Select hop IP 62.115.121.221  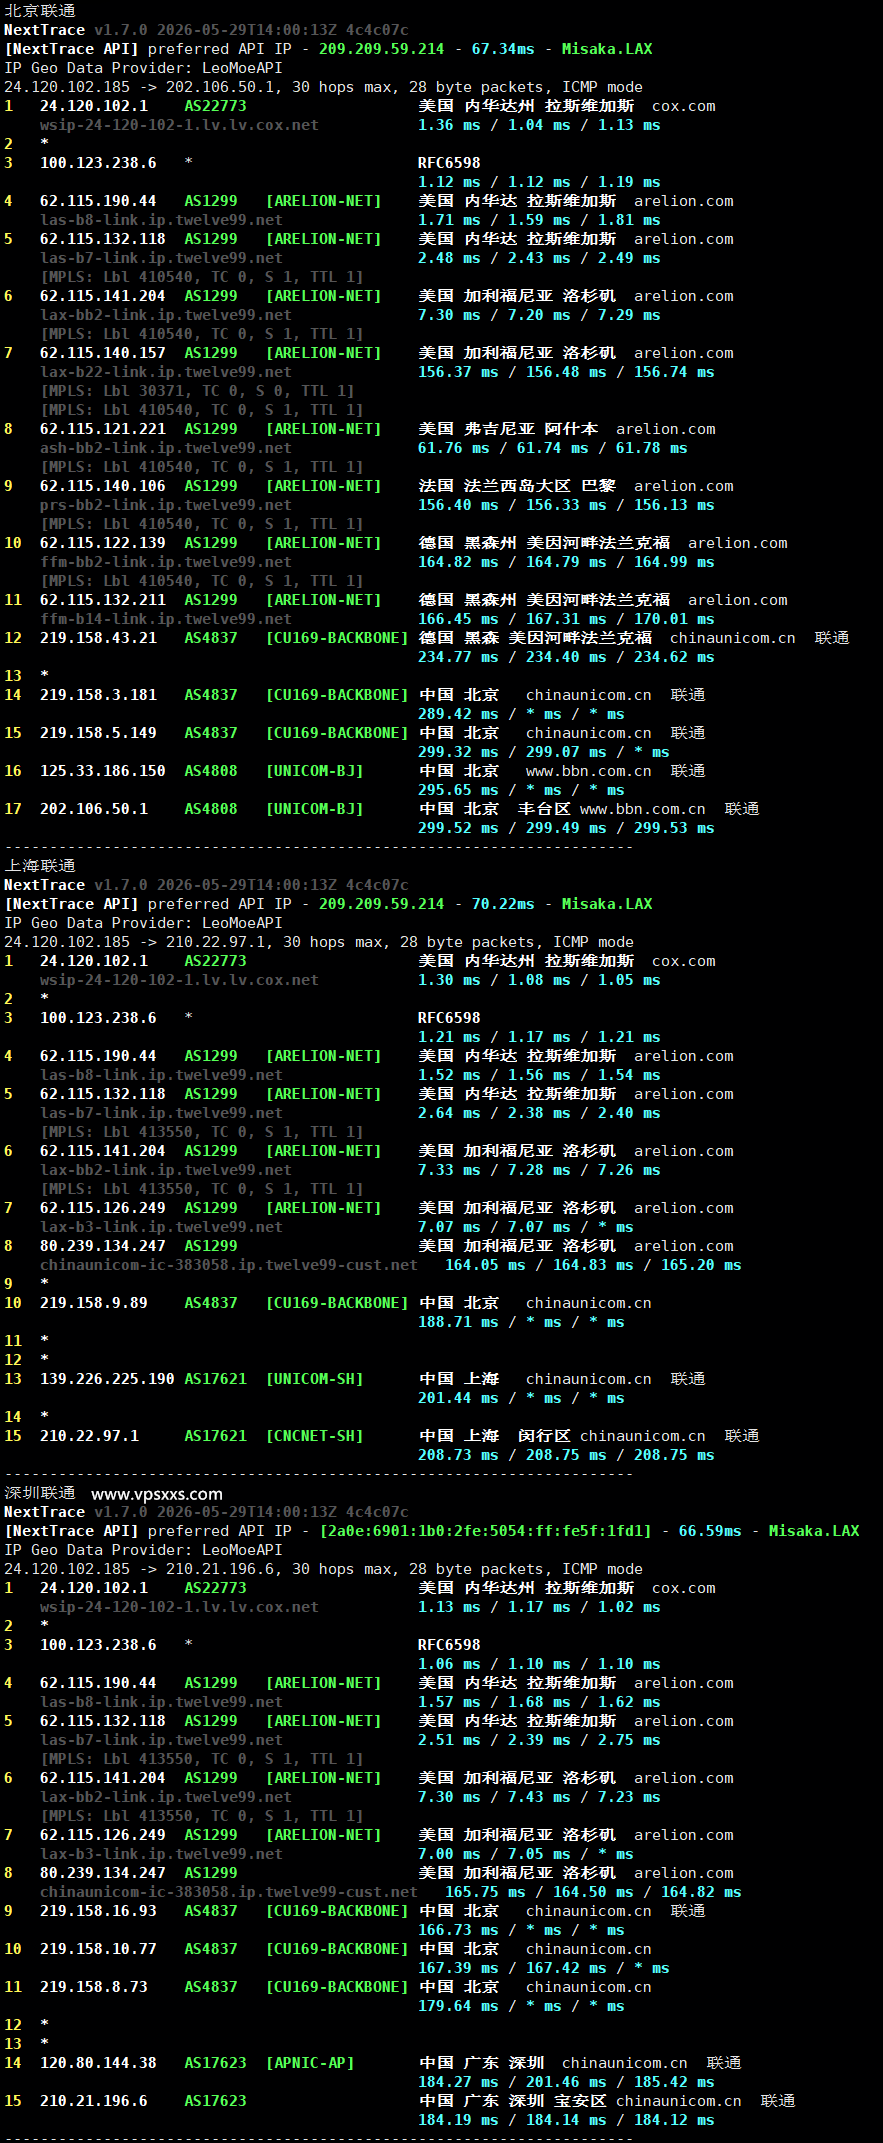click(x=103, y=429)
